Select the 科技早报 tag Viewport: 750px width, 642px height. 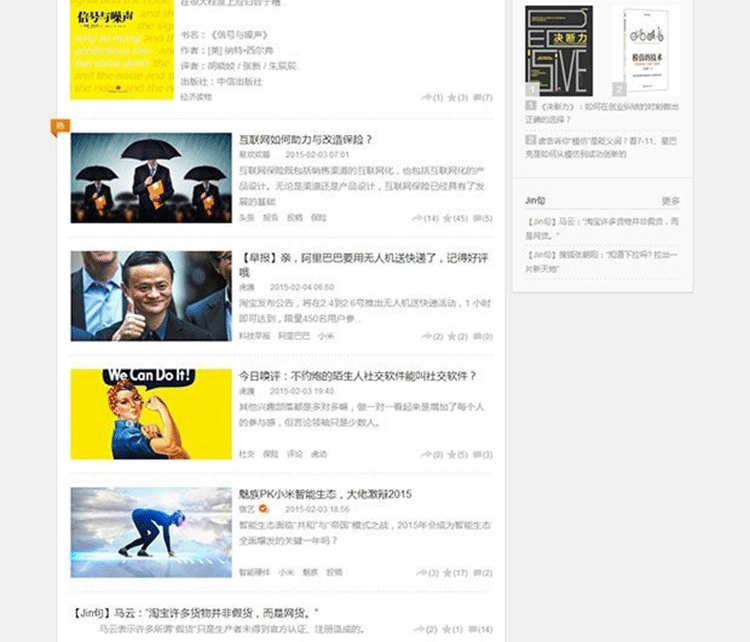coord(254,336)
